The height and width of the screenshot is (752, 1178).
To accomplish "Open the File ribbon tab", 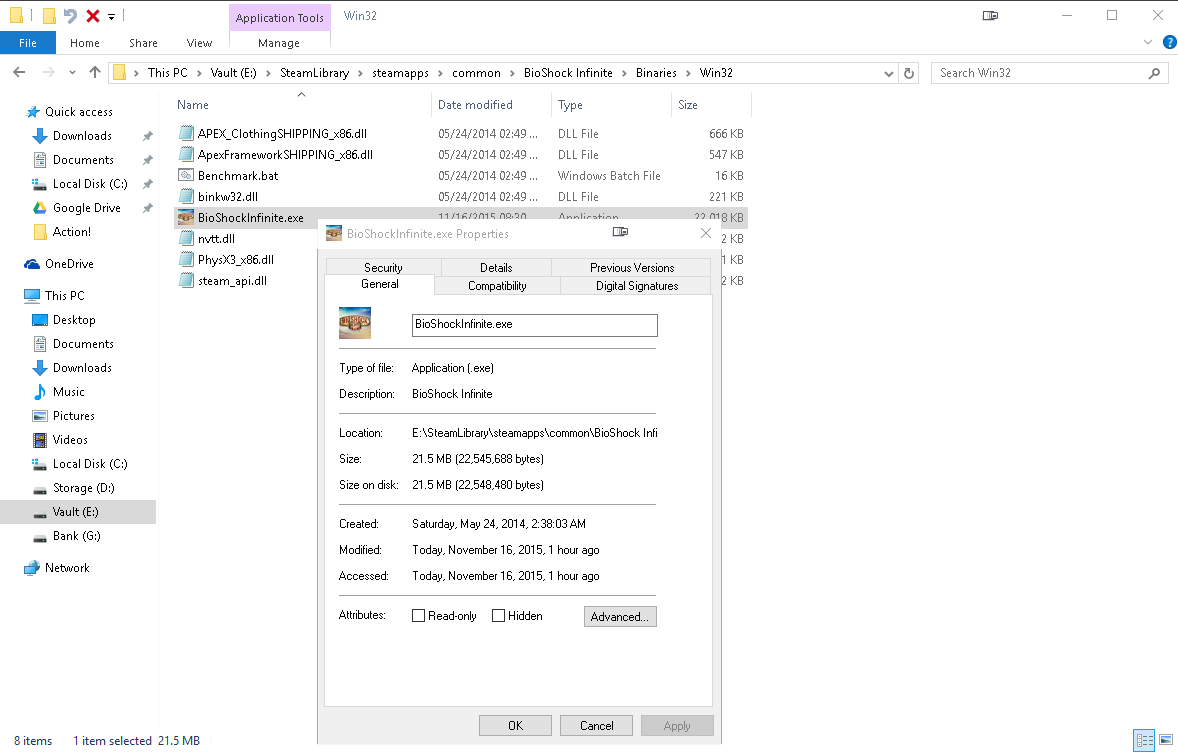I will (28, 43).
